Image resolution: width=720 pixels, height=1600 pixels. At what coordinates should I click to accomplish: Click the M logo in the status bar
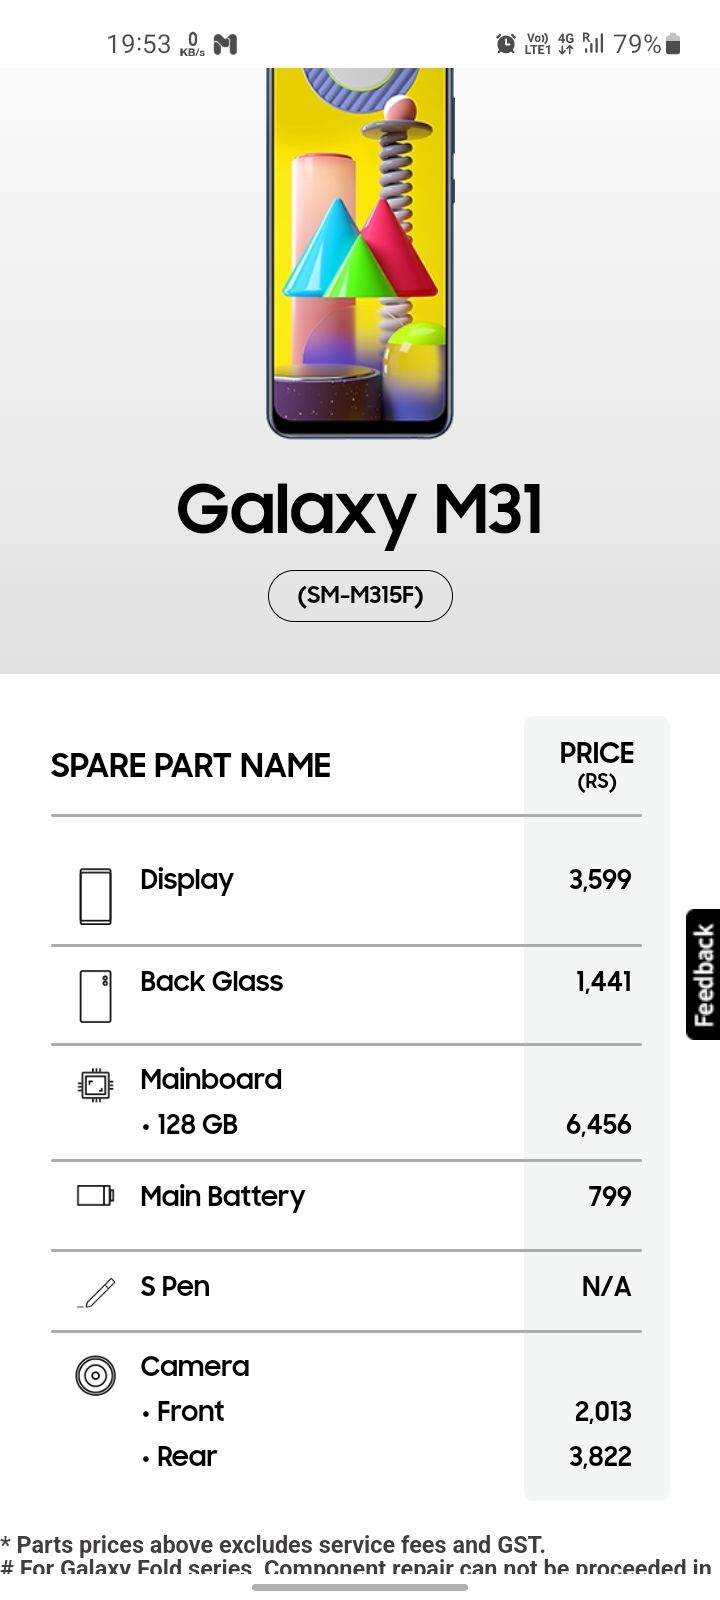pos(224,43)
